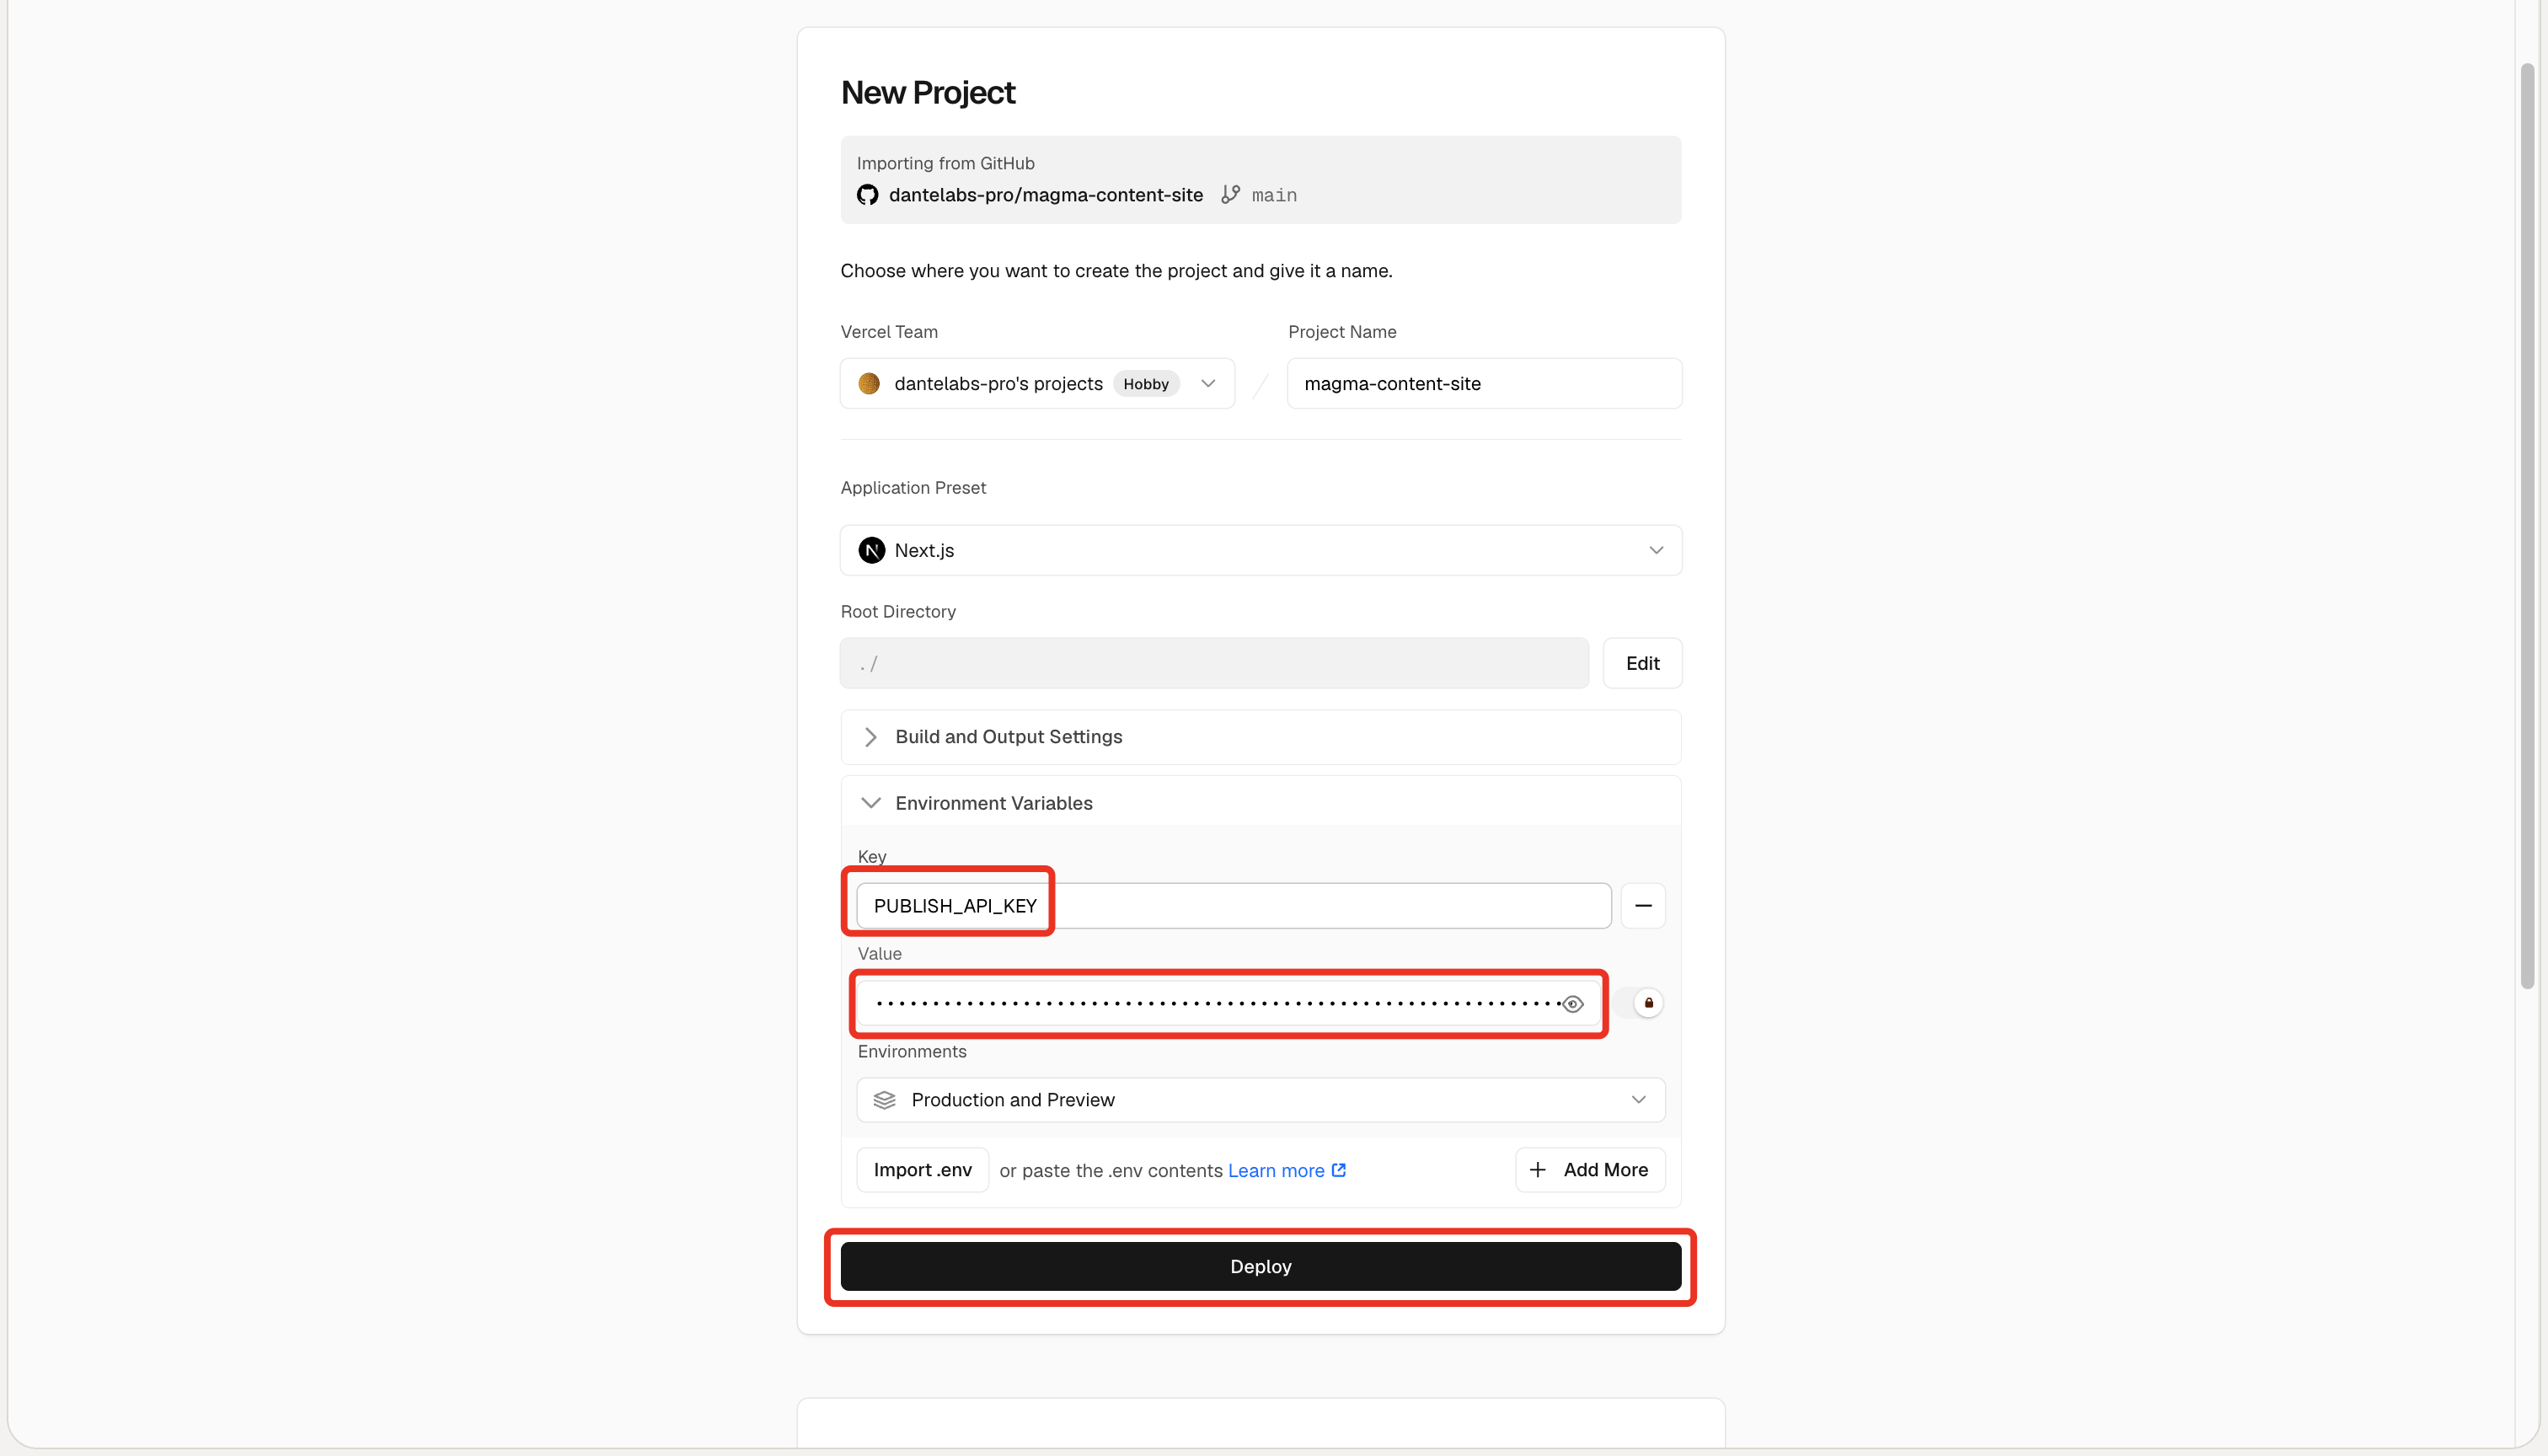Open the Production and Preview environments dropdown

1261,1100
